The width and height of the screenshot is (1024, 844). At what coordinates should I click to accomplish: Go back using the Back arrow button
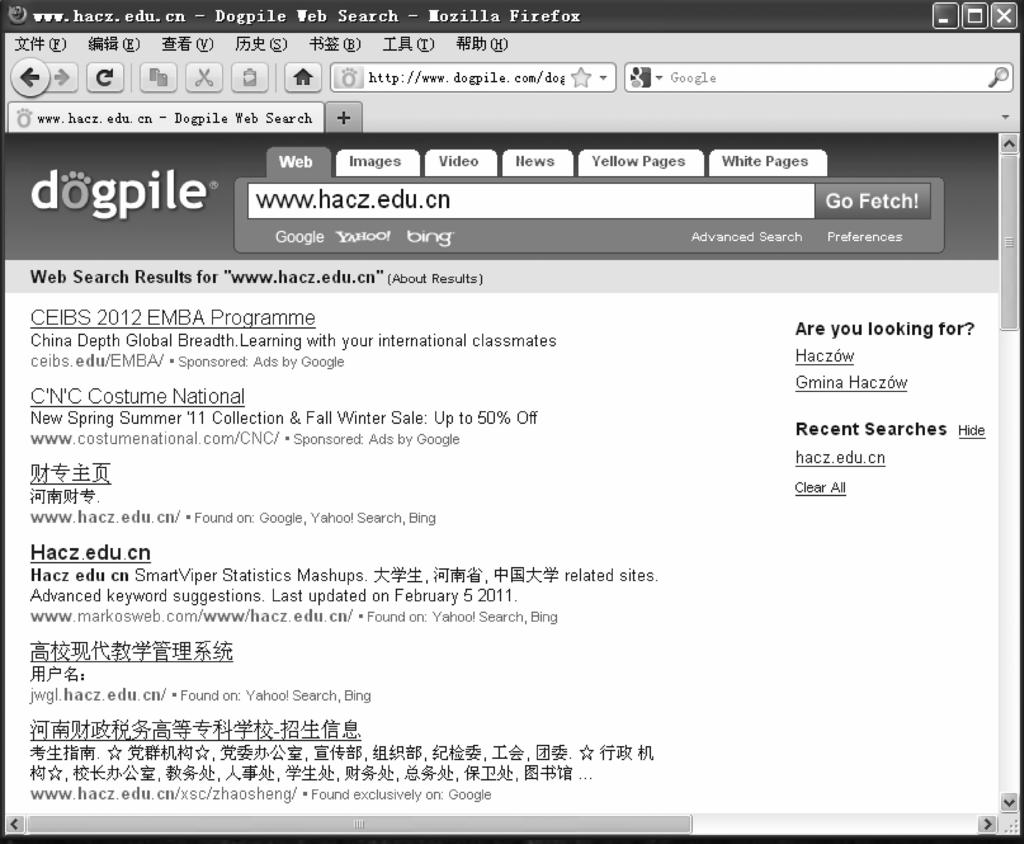pyautogui.click(x=30, y=78)
